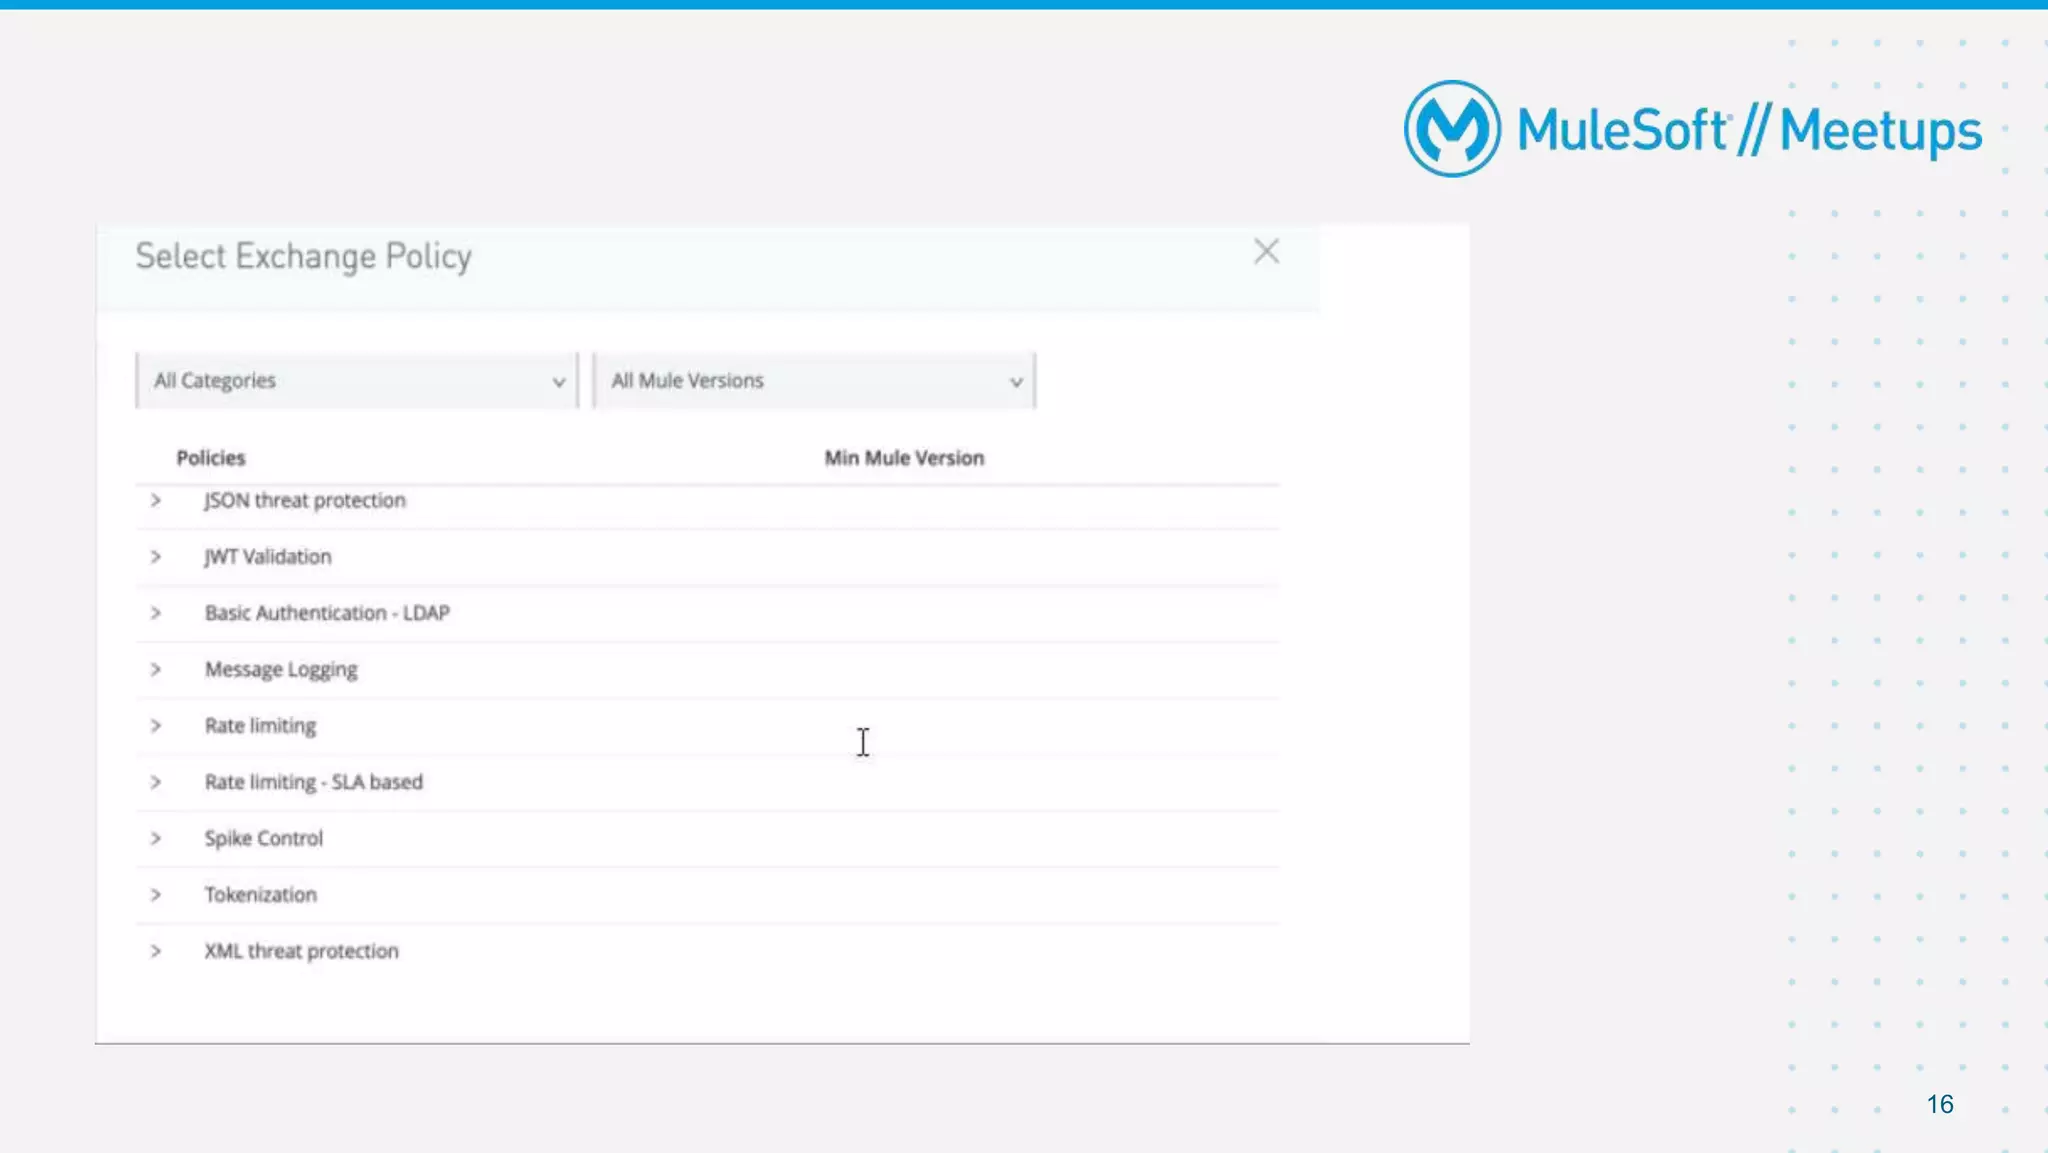The height and width of the screenshot is (1153, 2048).
Task: Select the Message Logging policy name
Action: tap(281, 670)
